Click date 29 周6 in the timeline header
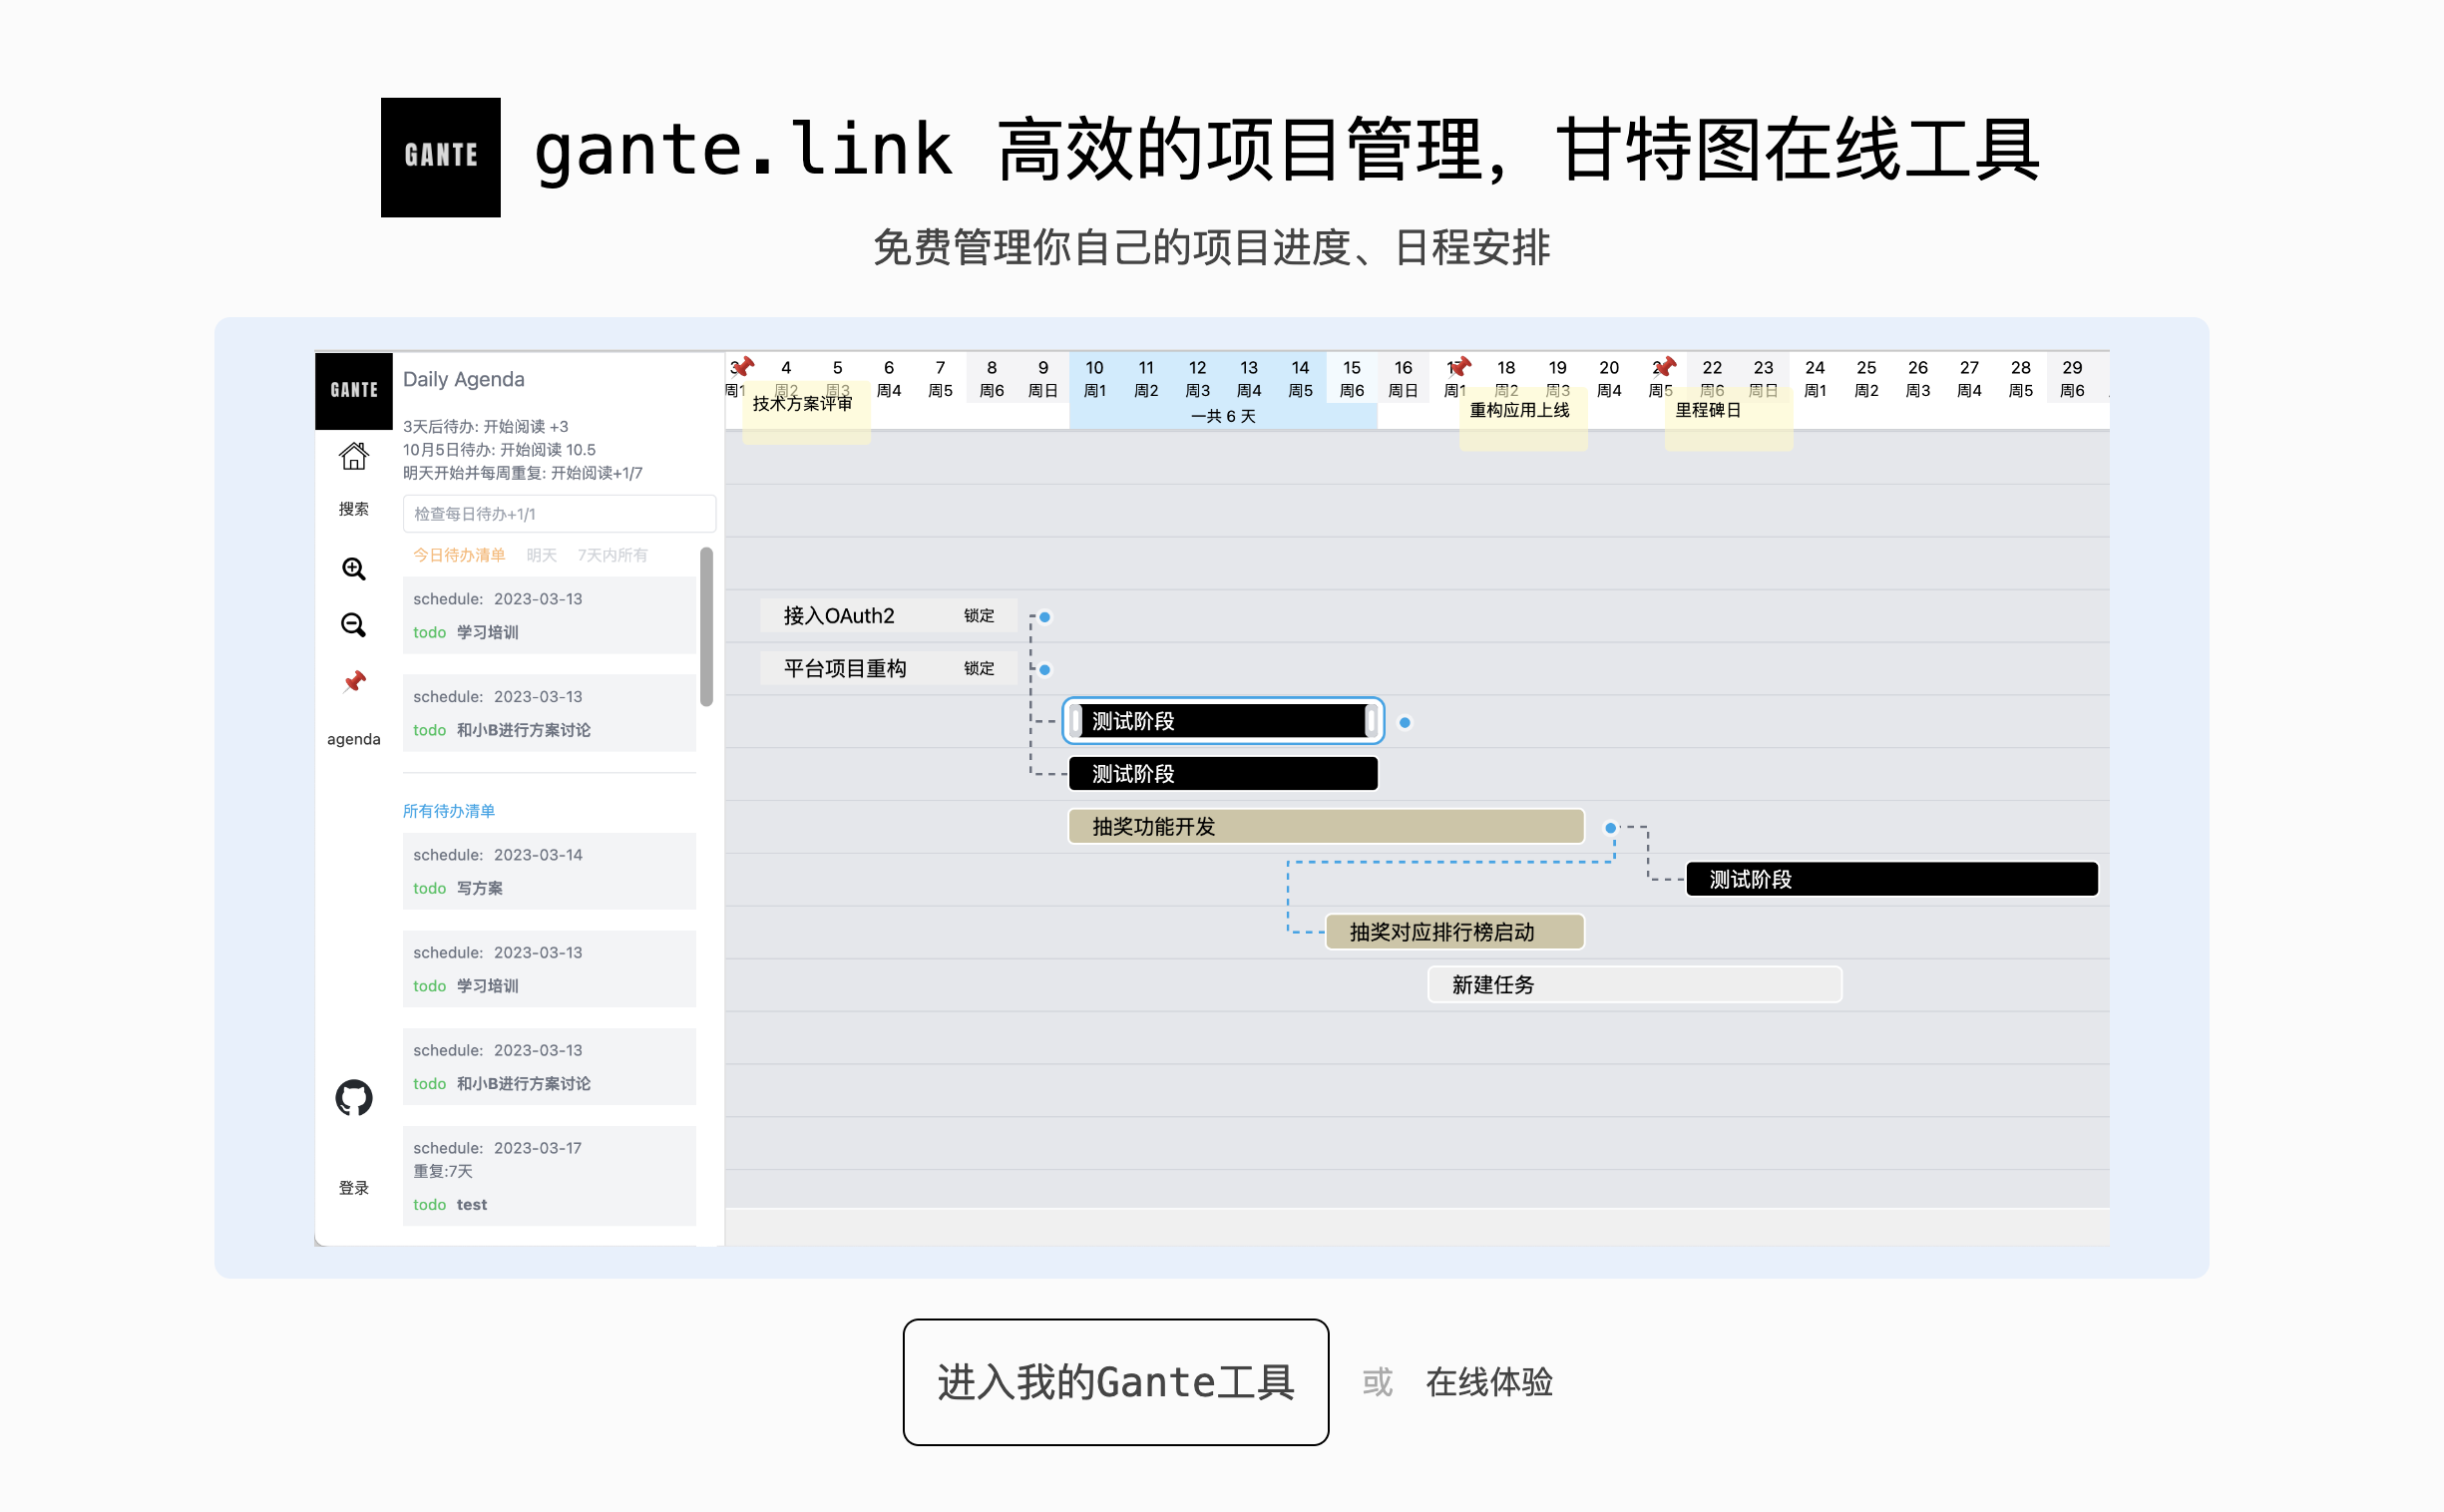 coord(2072,379)
